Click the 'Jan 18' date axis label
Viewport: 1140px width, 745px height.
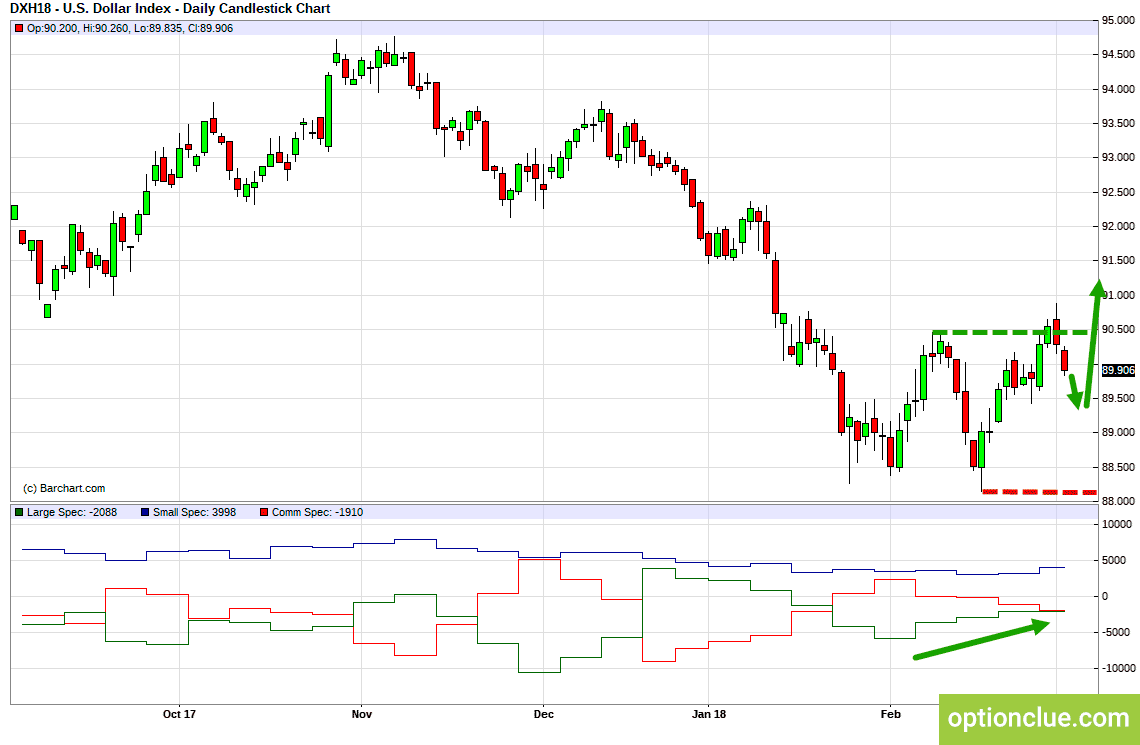(709, 714)
